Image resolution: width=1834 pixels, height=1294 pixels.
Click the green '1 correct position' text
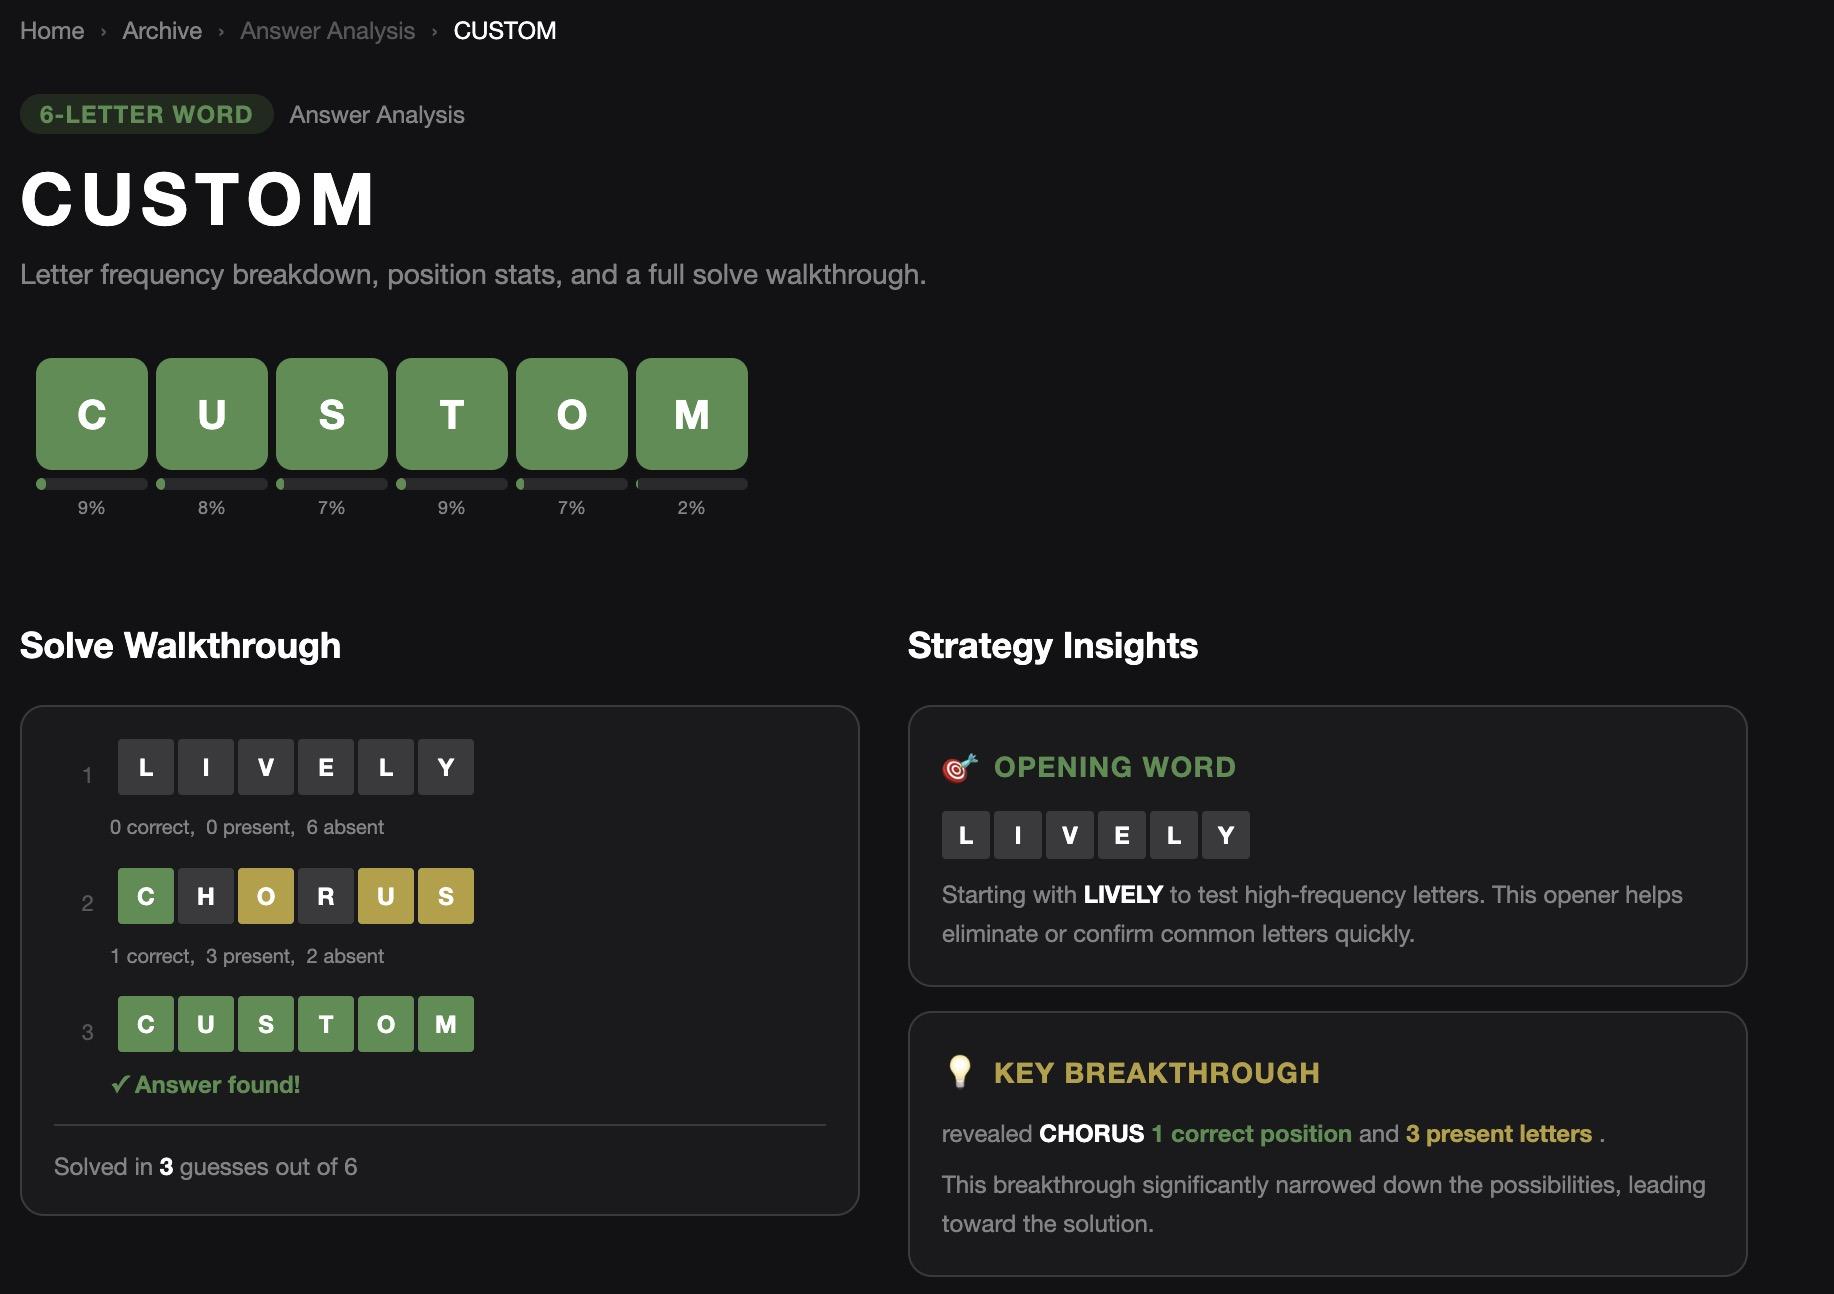(1251, 1133)
